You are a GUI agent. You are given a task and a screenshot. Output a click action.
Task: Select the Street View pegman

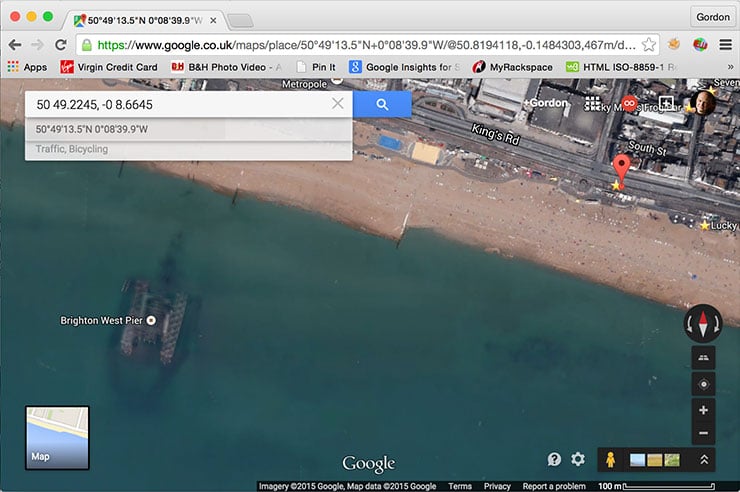click(608, 459)
